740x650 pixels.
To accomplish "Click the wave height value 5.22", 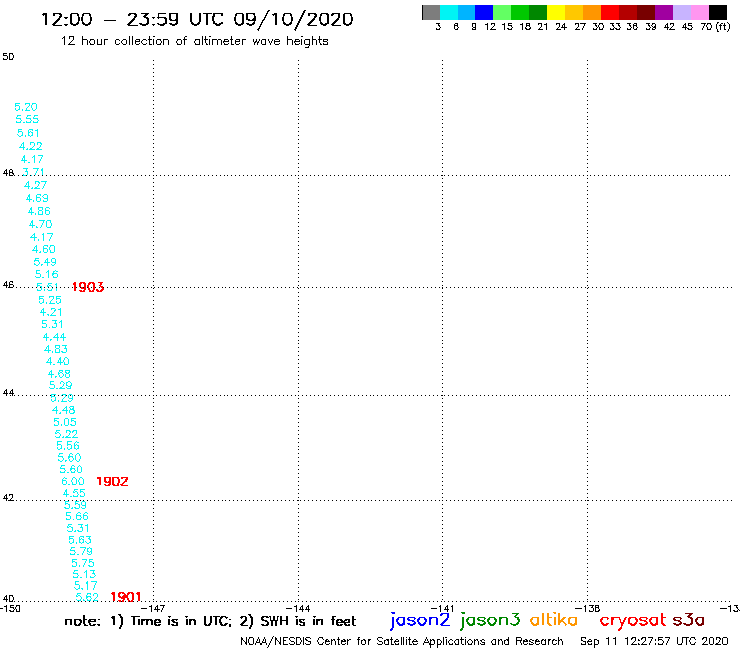I will click(67, 434).
